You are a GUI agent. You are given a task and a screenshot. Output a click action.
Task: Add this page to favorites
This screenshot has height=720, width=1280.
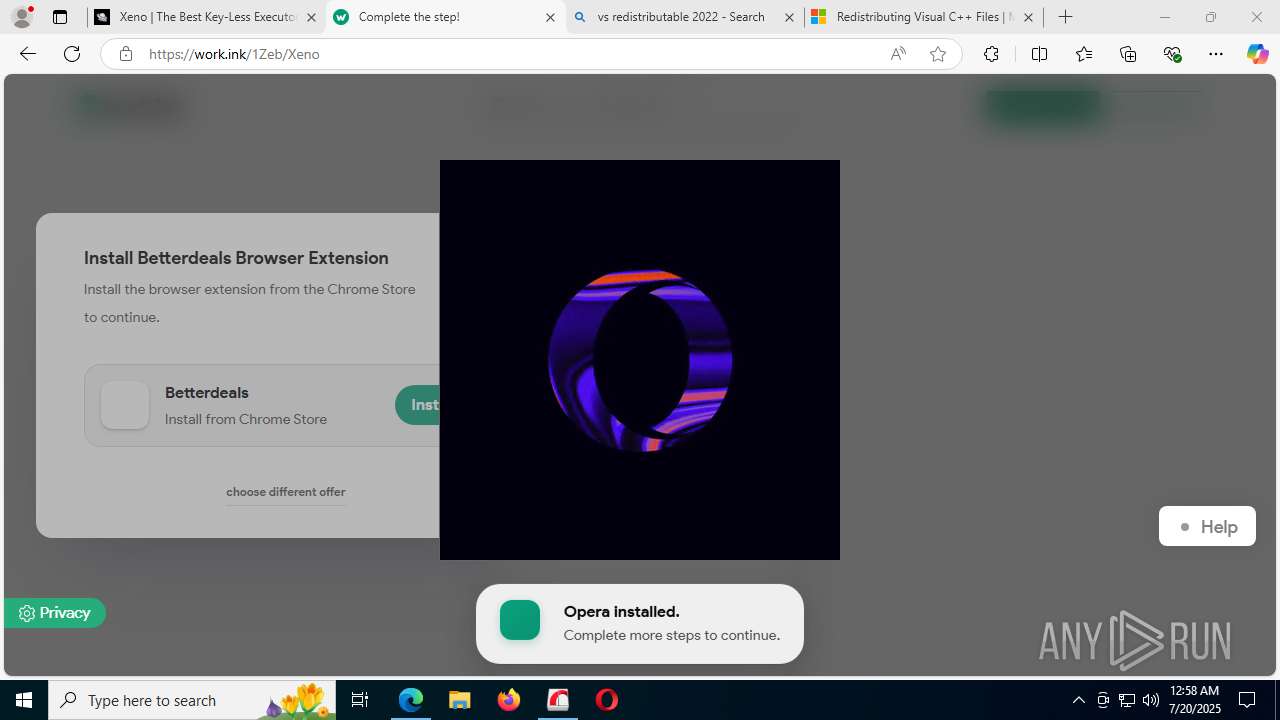tap(938, 54)
